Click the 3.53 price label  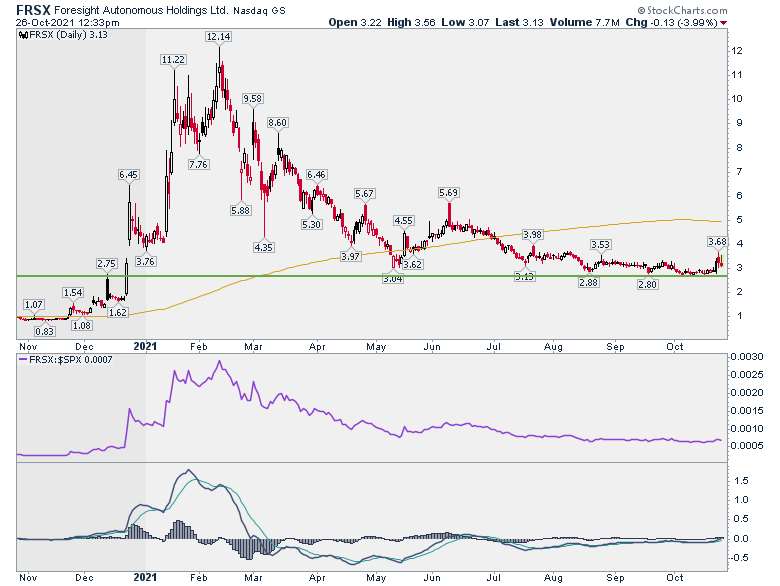coord(600,244)
